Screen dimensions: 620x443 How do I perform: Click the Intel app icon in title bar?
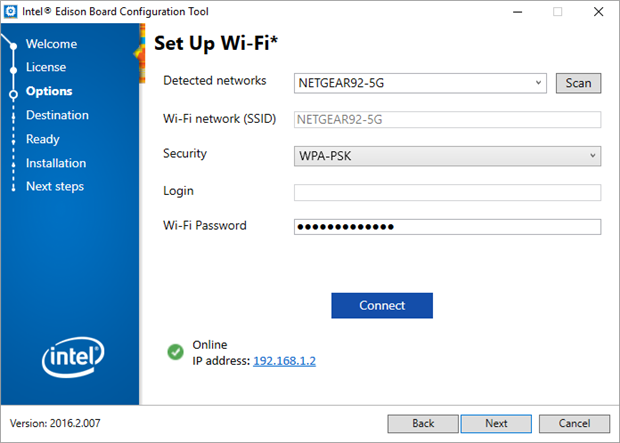pos(11,12)
